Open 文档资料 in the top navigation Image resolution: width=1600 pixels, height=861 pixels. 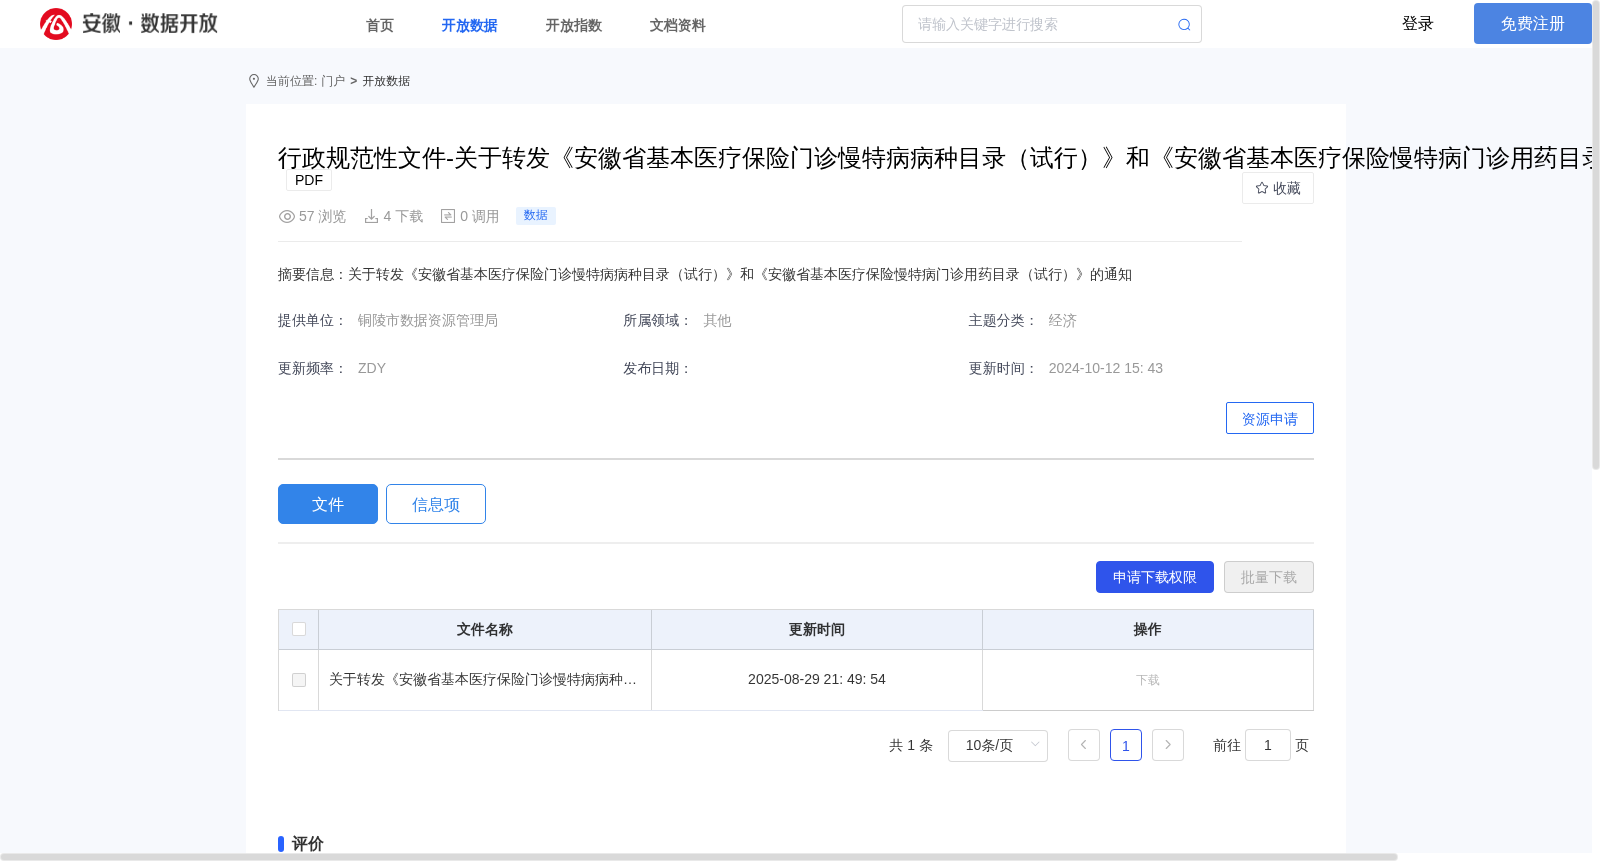pos(677,25)
